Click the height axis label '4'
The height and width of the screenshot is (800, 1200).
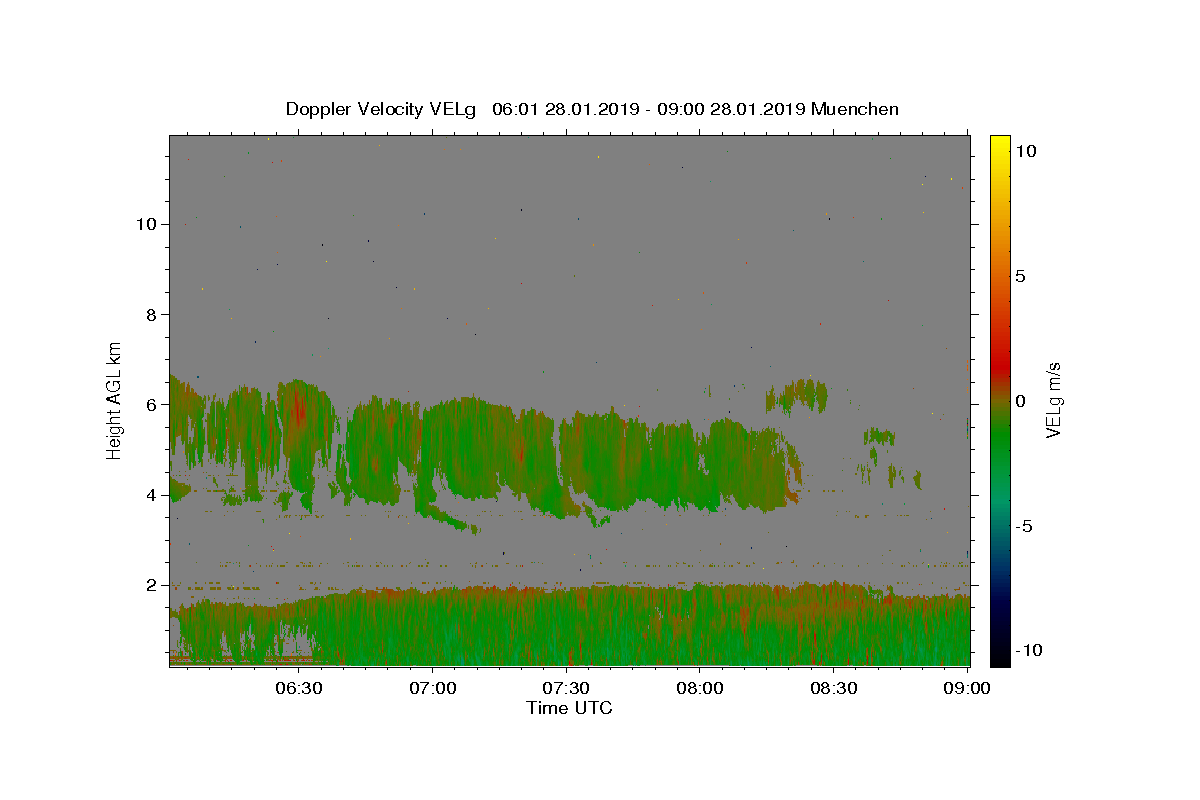[153, 495]
